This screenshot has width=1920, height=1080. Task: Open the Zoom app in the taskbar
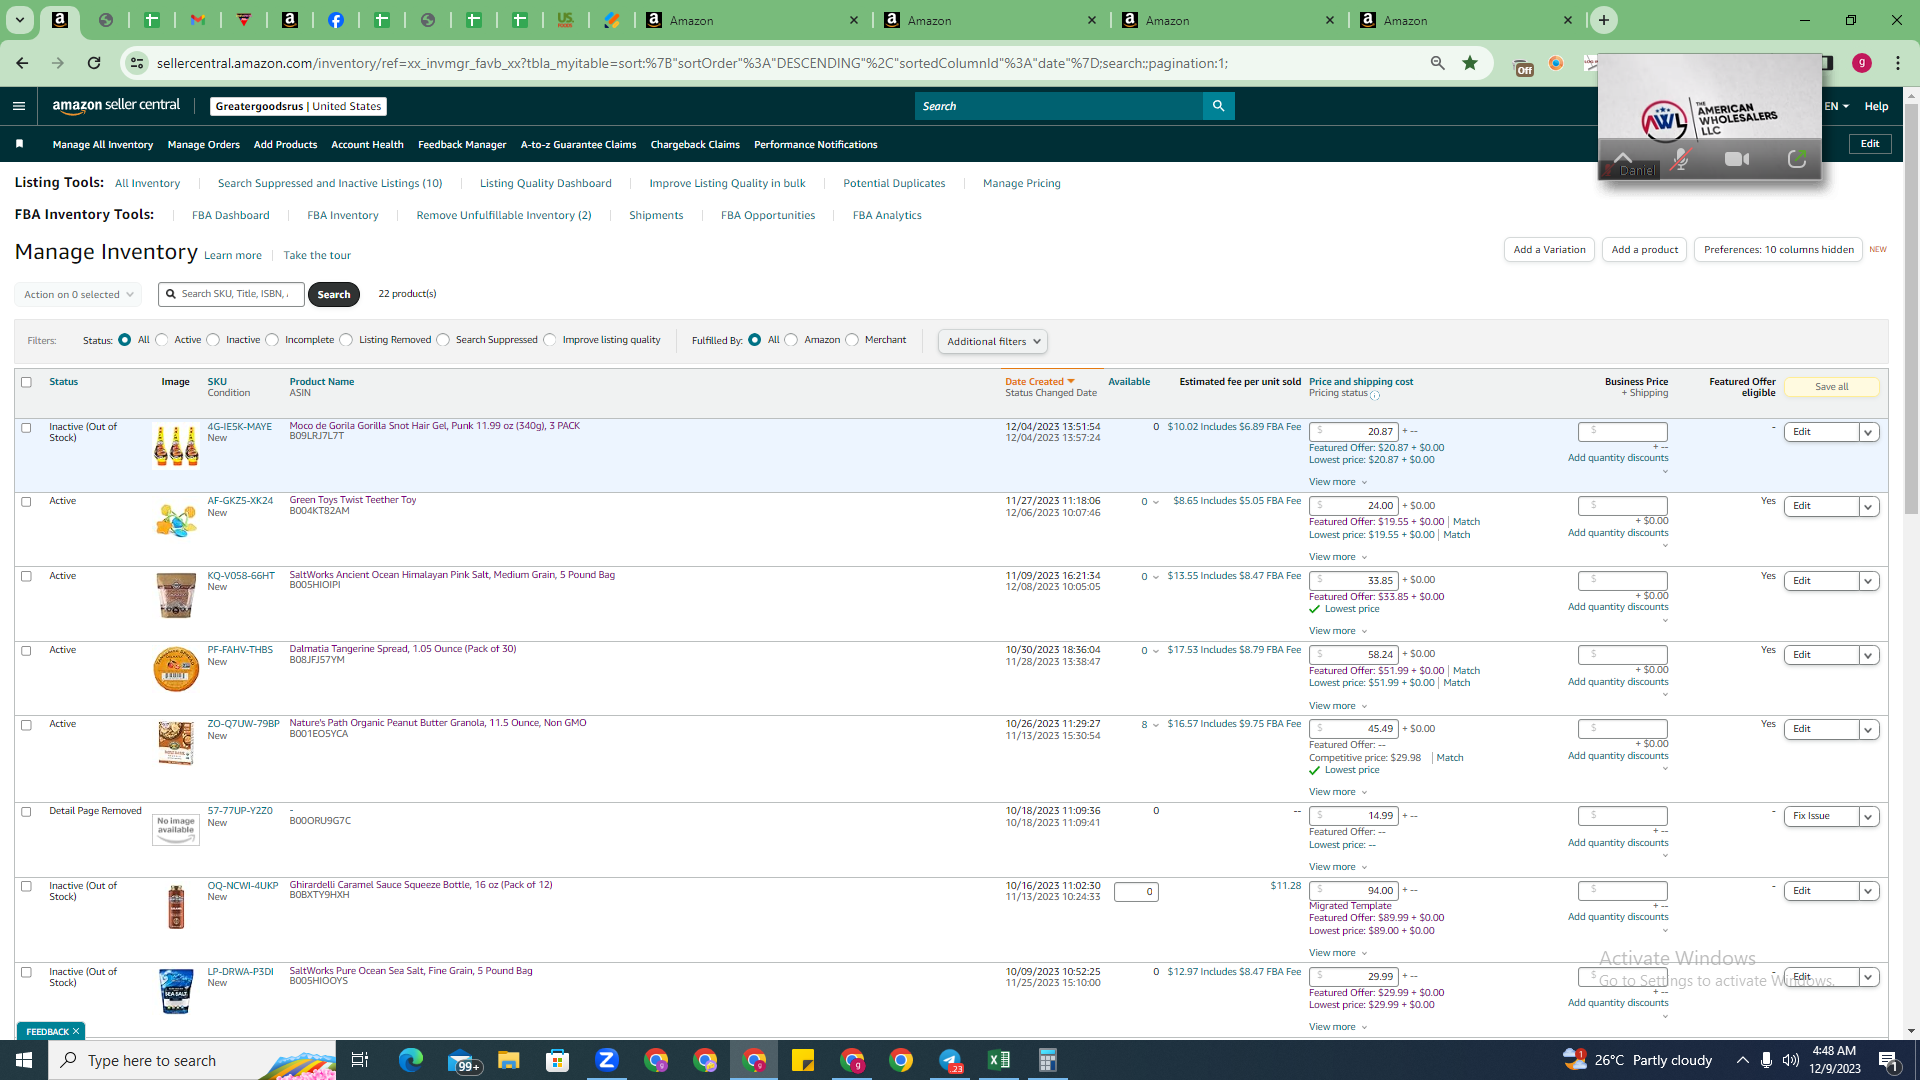tap(607, 1060)
